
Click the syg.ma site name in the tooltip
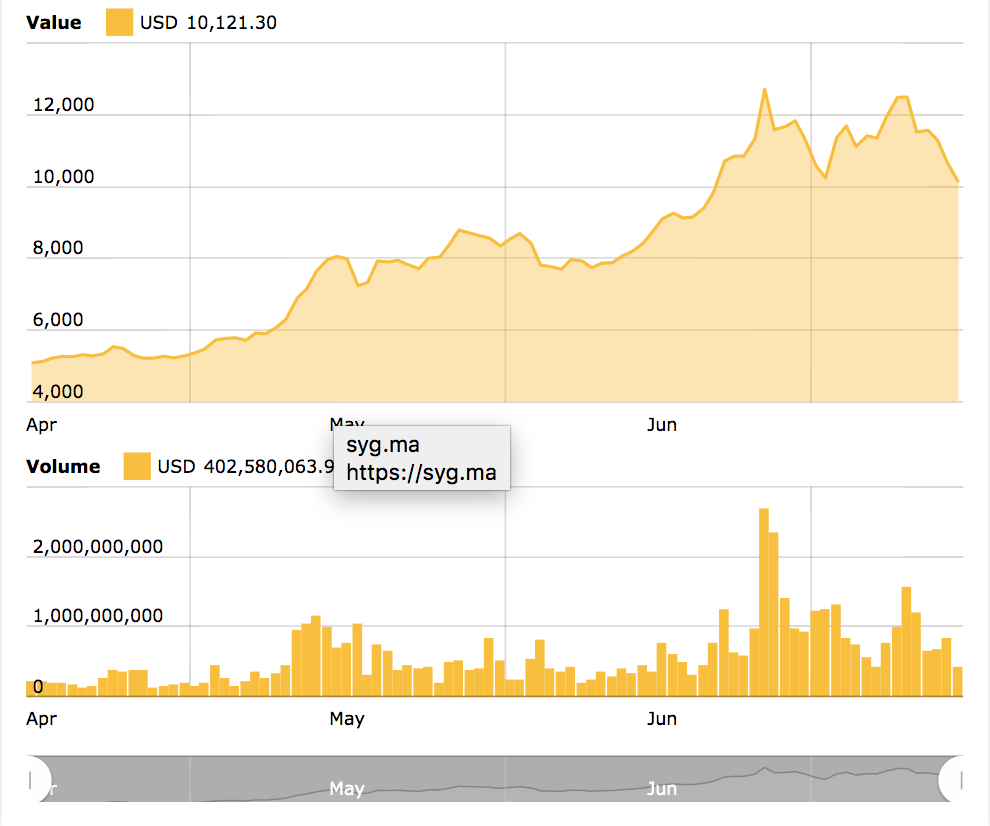[x=381, y=445]
